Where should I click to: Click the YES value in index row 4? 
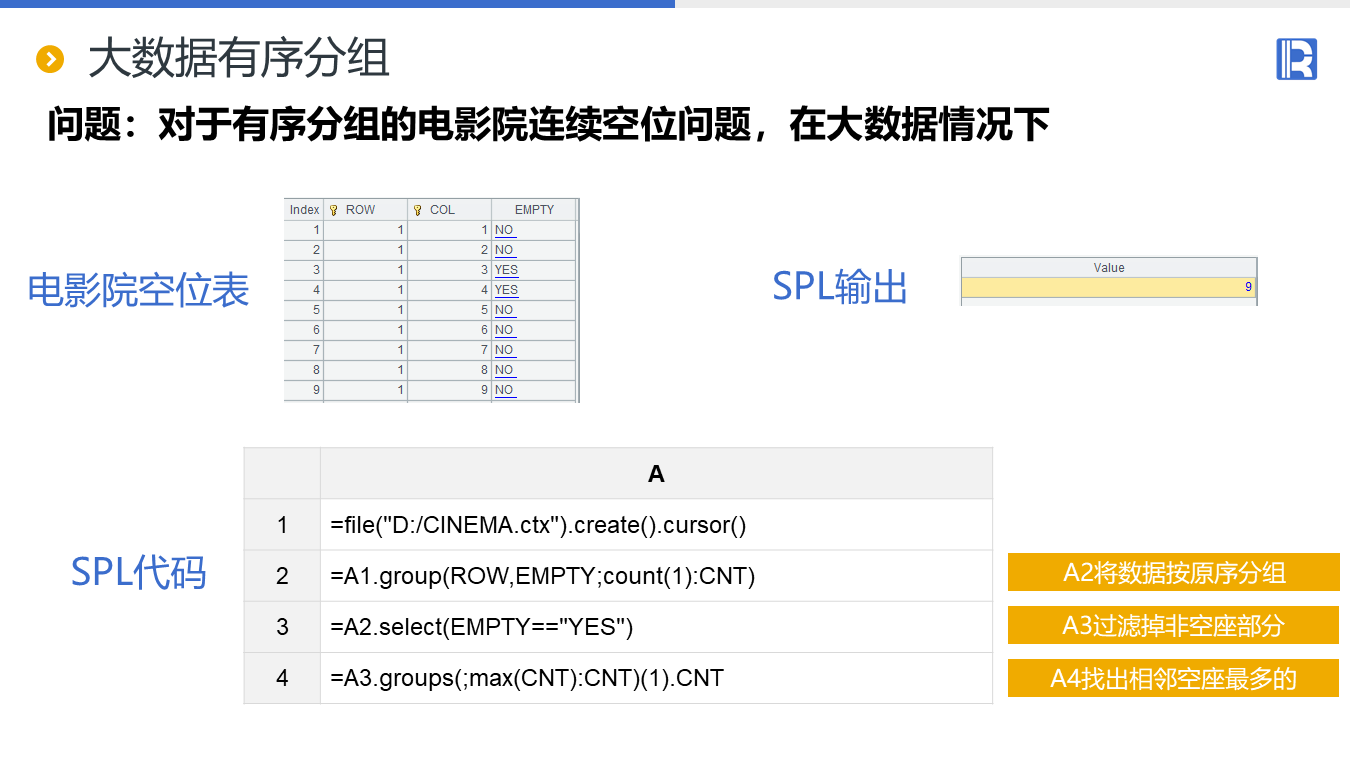tap(507, 290)
